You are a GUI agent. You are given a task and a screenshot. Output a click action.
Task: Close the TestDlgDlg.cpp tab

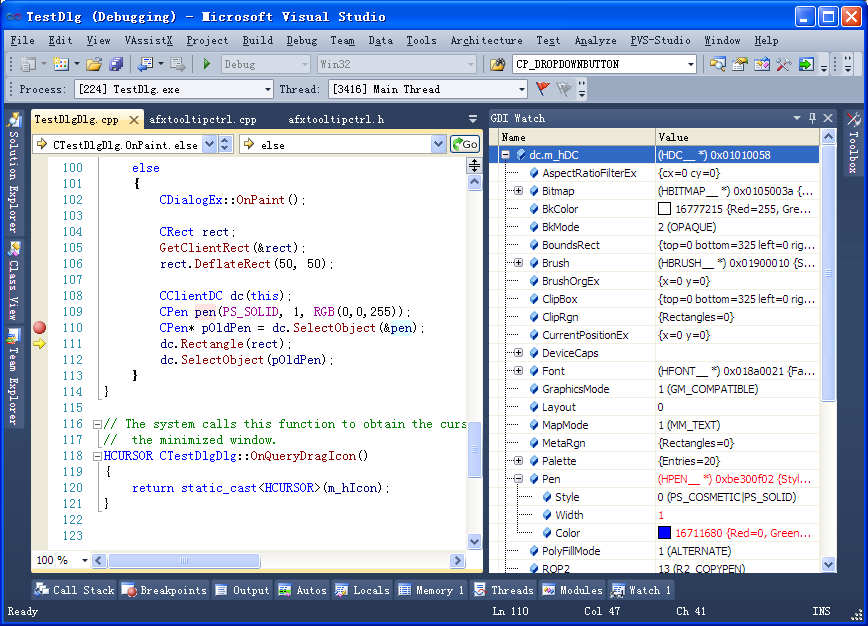(x=134, y=120)
